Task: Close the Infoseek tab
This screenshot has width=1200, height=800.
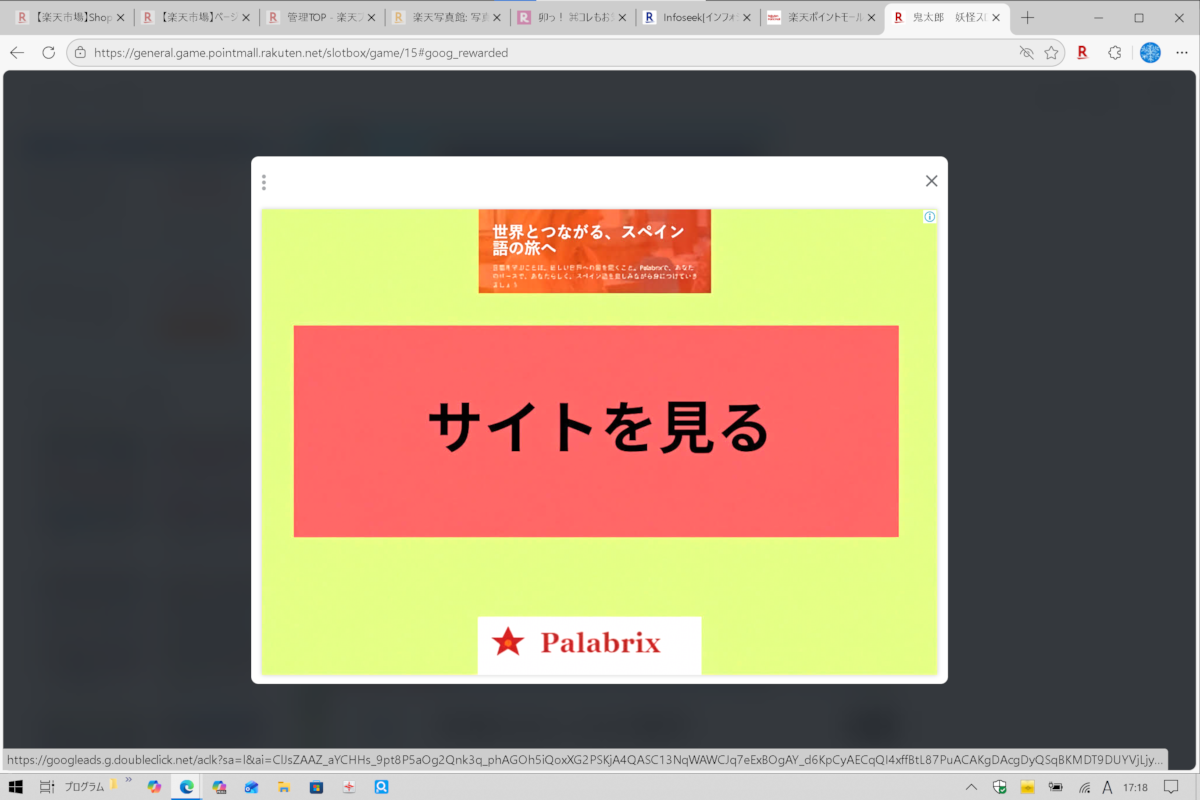Action: point(746,18)
